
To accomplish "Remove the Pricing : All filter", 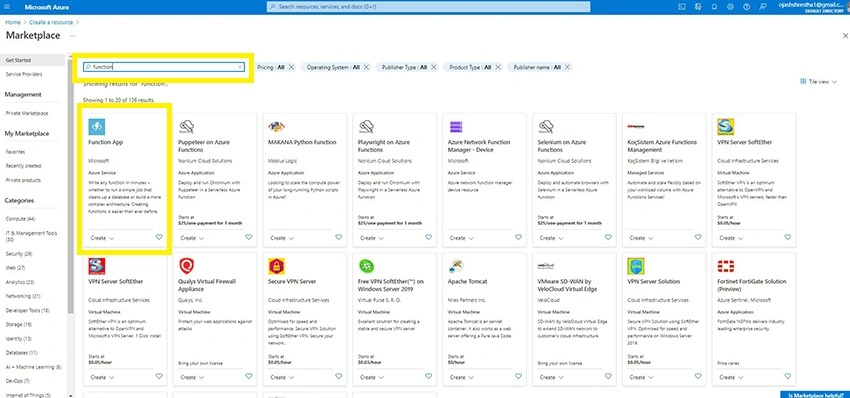I will point(291,67).
